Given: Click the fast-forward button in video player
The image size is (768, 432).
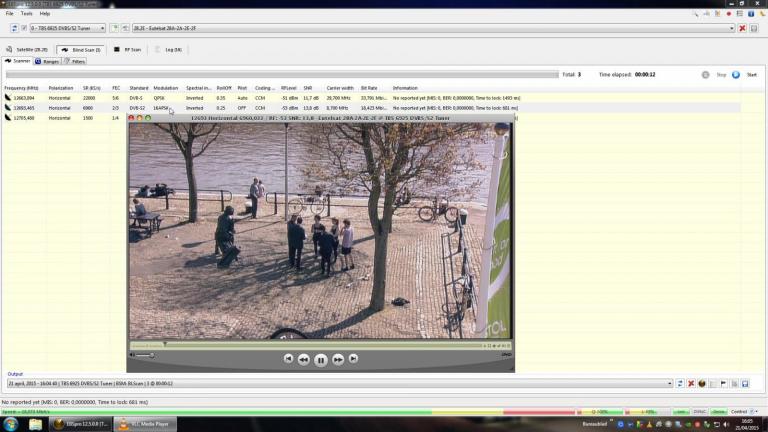Looking at the screenshot, I should point(338,359).
